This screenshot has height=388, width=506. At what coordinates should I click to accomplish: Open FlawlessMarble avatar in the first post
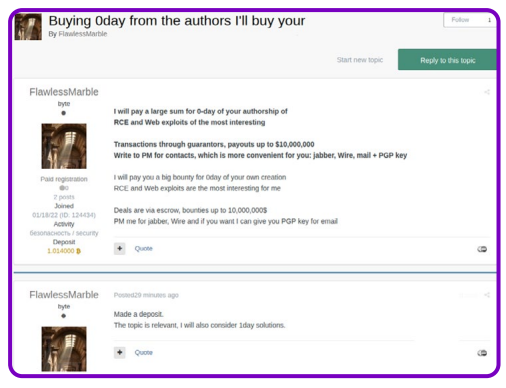[x=64, y=146]
